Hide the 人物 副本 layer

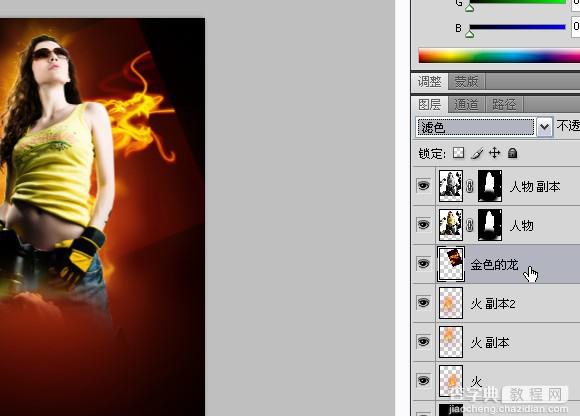424,185
